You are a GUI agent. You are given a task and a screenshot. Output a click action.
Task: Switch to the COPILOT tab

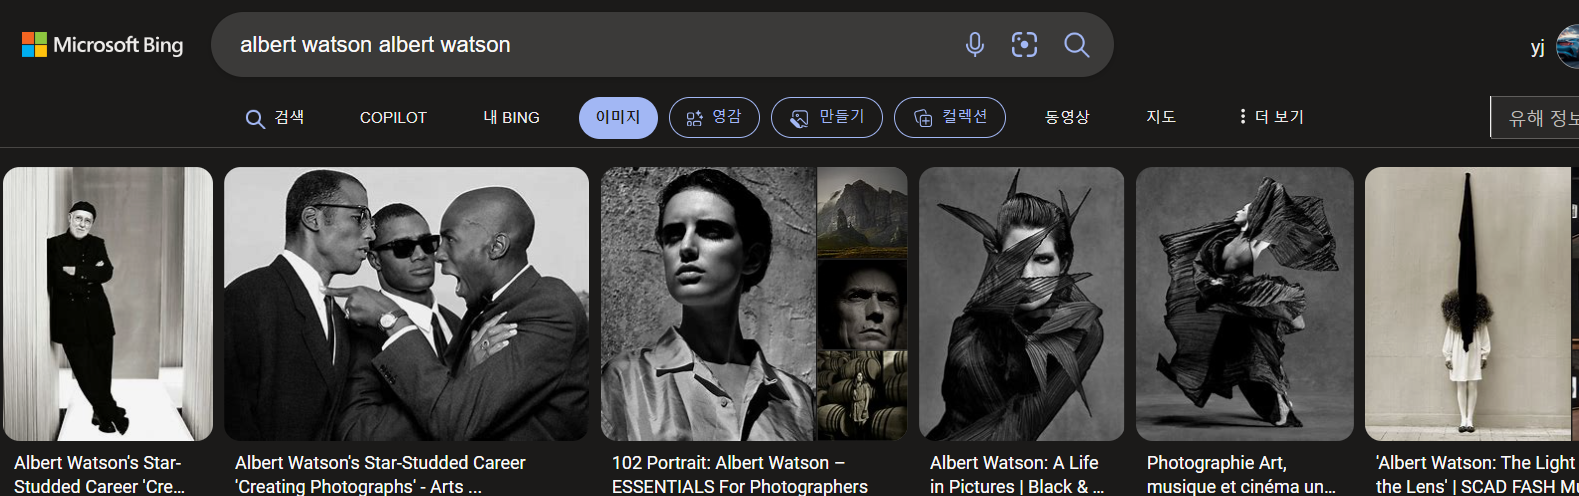(393, 118)
